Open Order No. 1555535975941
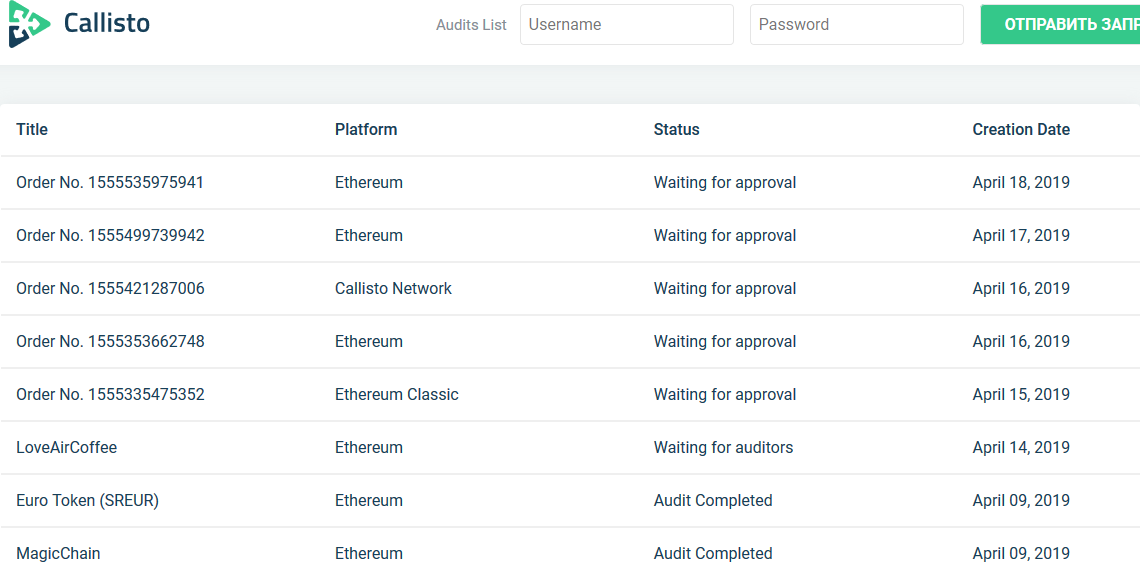The height and width of the screenshot is (579, 1140). (x=110, y=183)
